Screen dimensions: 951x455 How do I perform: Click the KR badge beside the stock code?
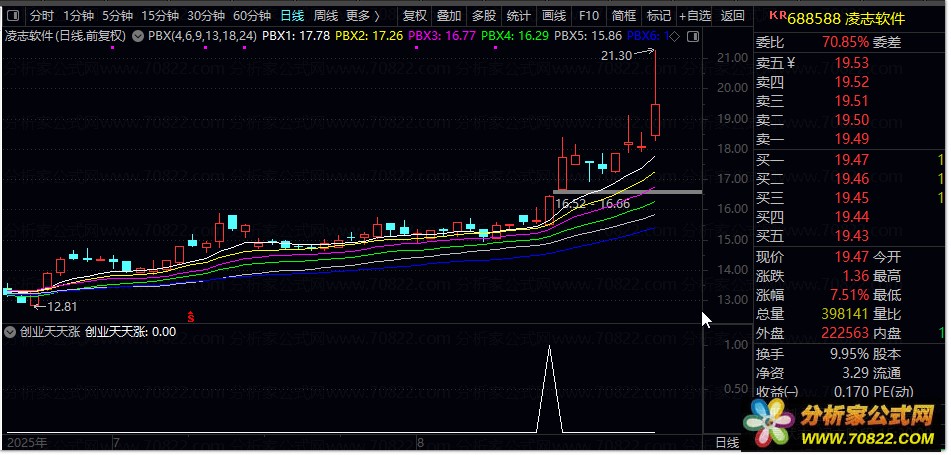pyautogui.click(x=778, y=15)
